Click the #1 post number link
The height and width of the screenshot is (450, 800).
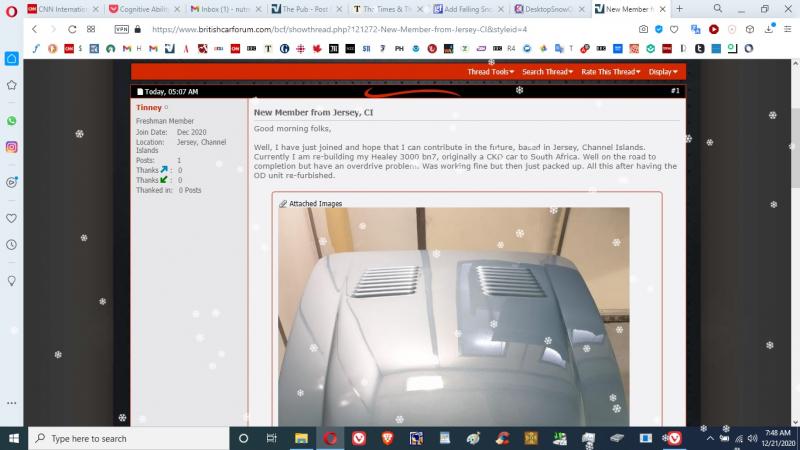pyautogui.click(x=675, y=91)
